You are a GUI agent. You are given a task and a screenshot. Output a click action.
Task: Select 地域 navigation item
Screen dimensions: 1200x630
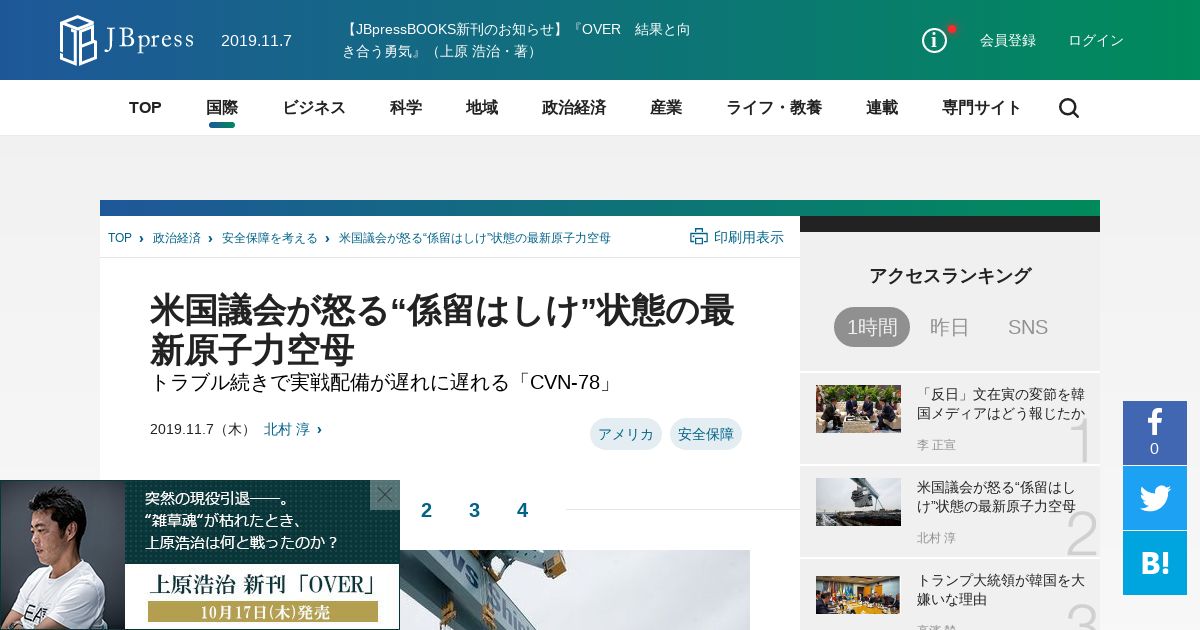(482, 108)
